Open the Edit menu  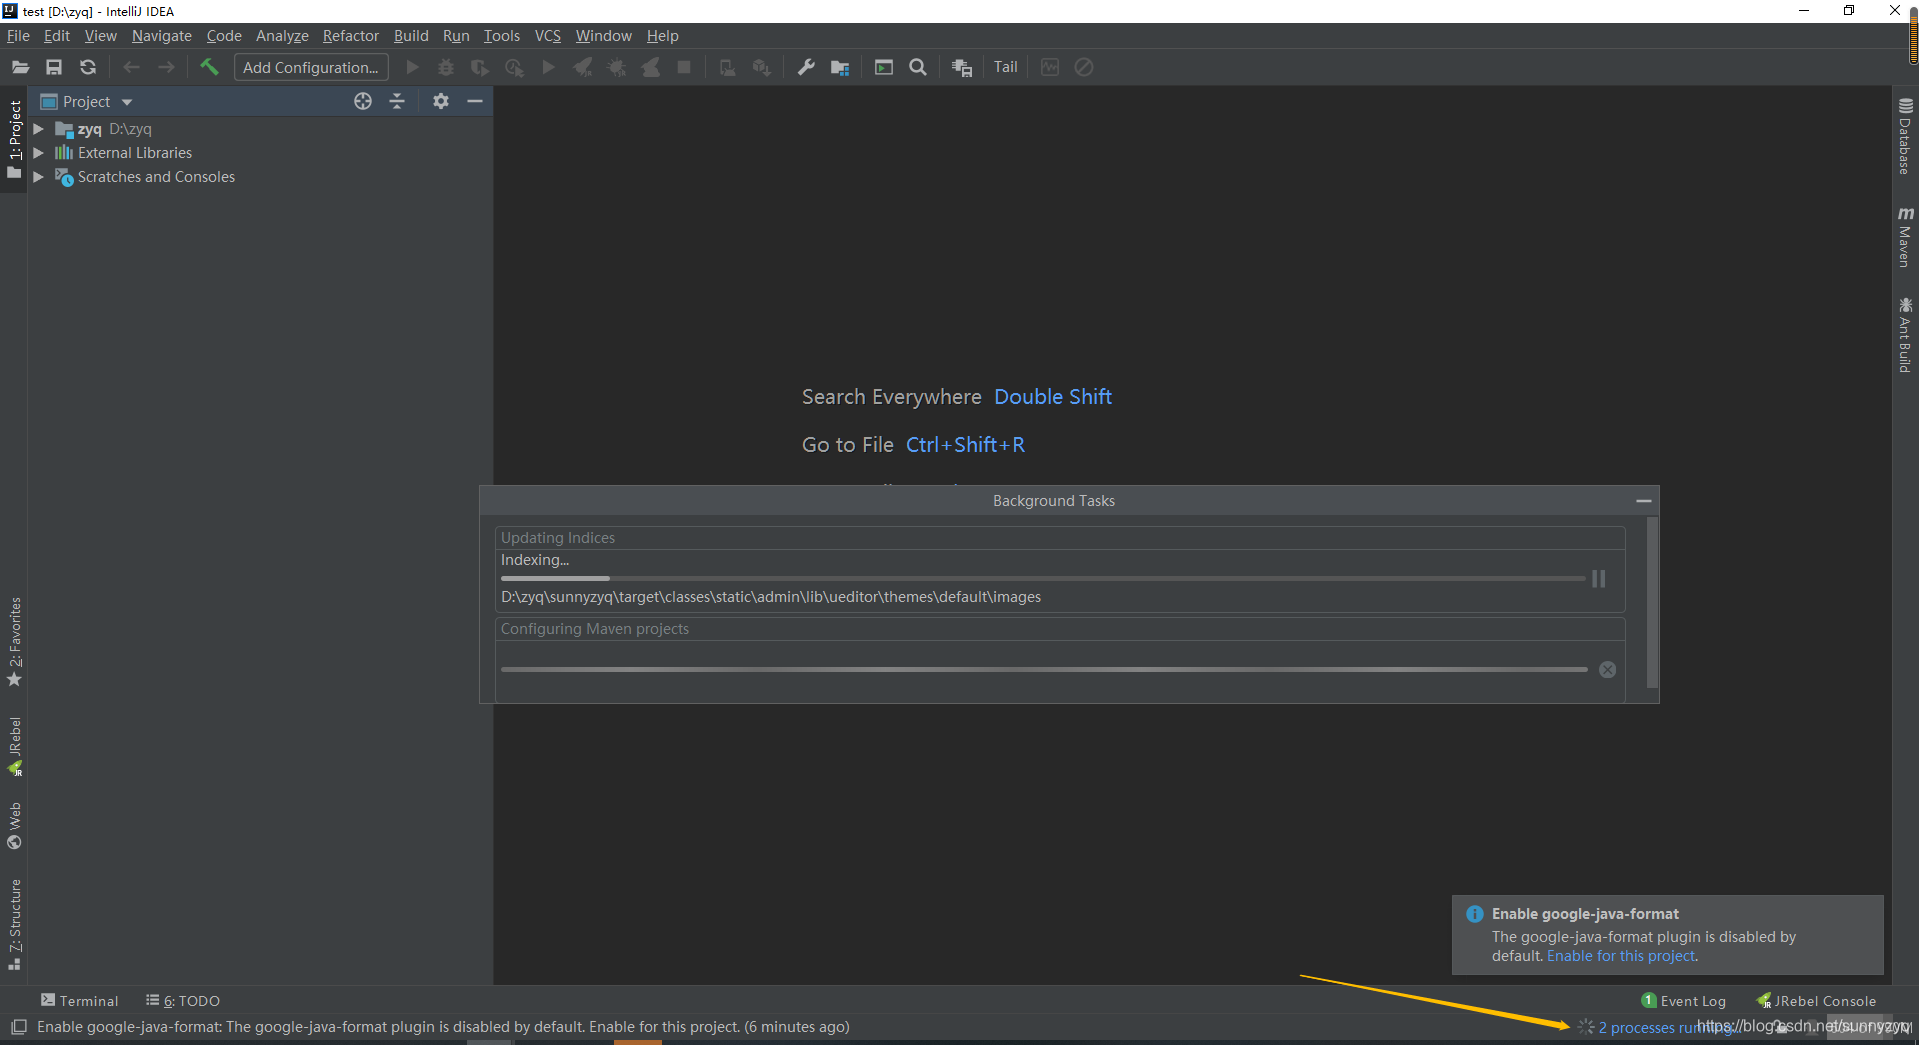[57, 36]
